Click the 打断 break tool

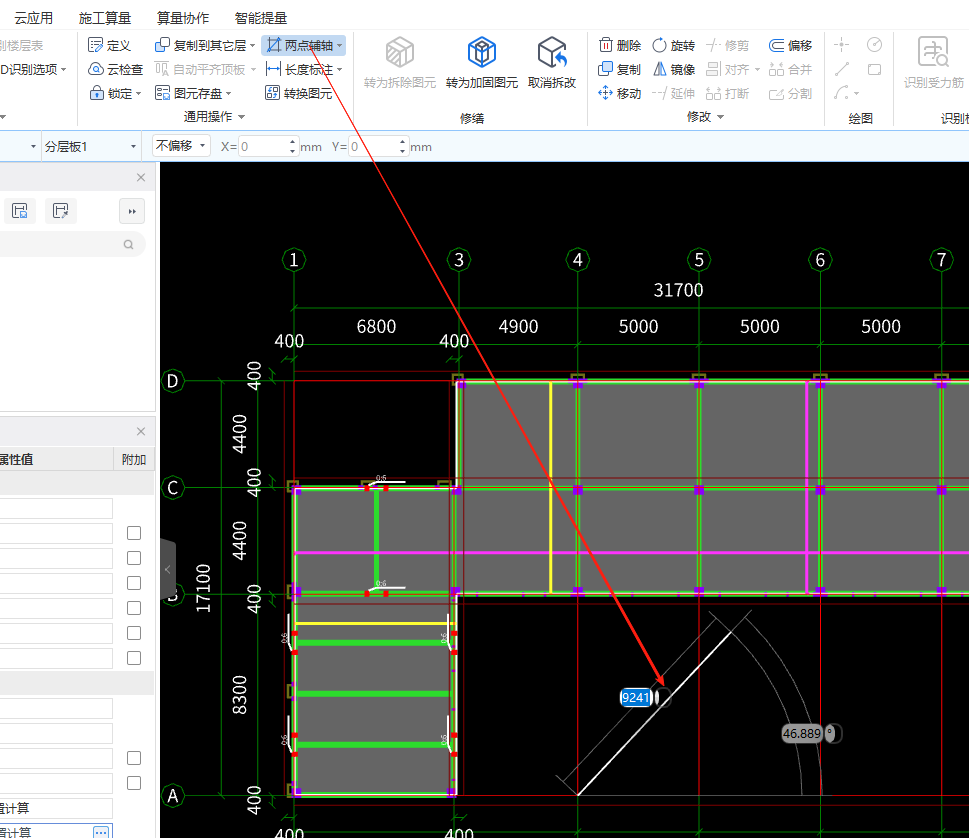(727, 93)
